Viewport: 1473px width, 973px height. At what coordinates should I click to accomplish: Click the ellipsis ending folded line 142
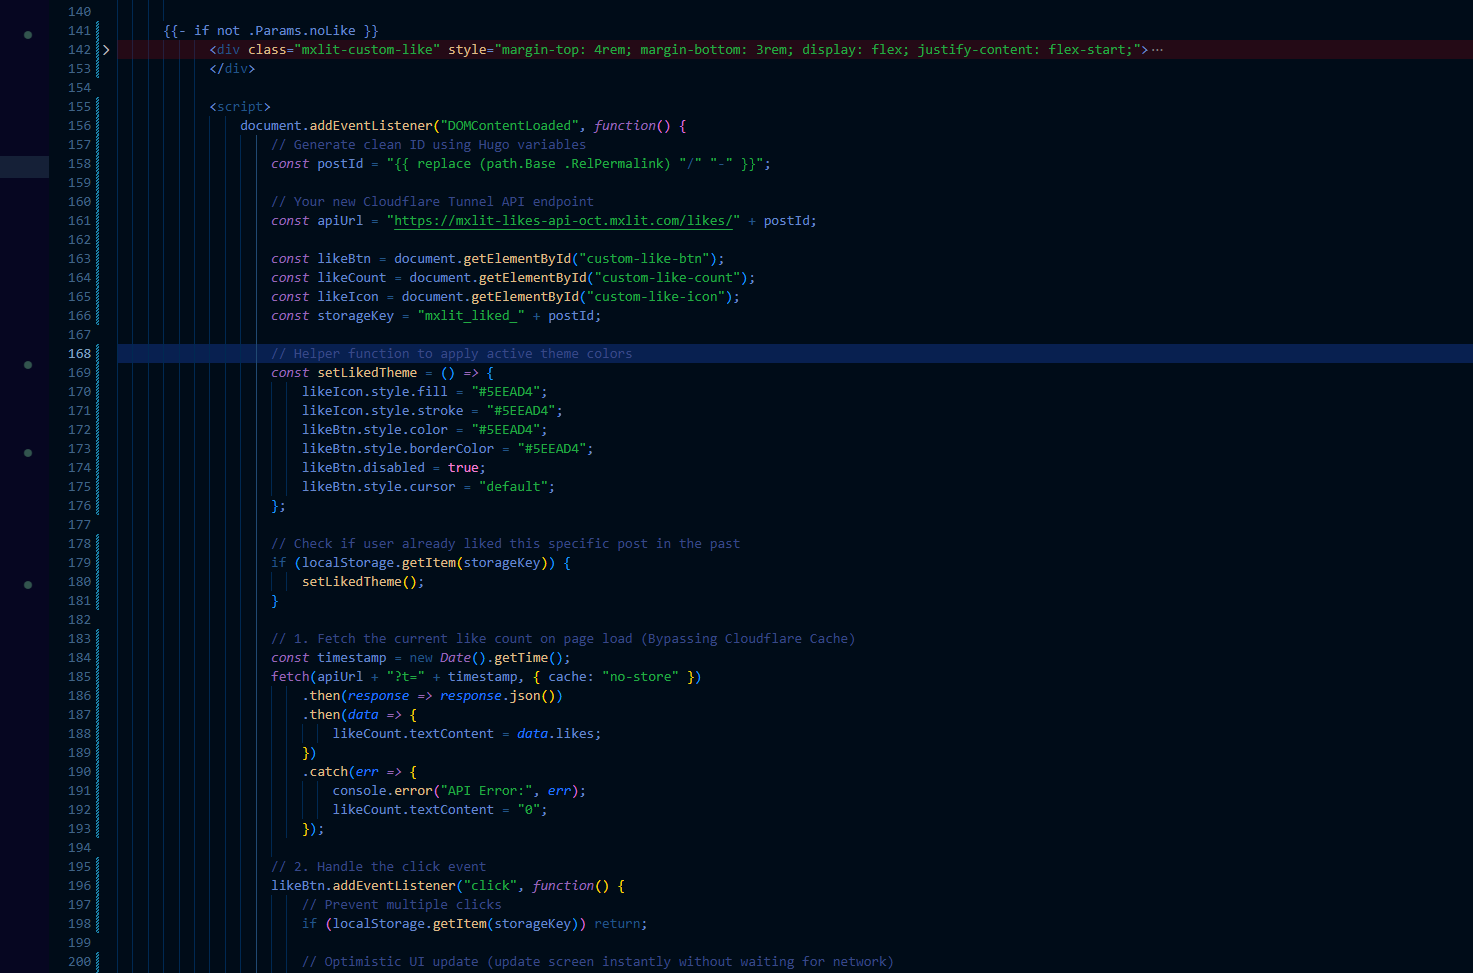tap(1157, 50)
